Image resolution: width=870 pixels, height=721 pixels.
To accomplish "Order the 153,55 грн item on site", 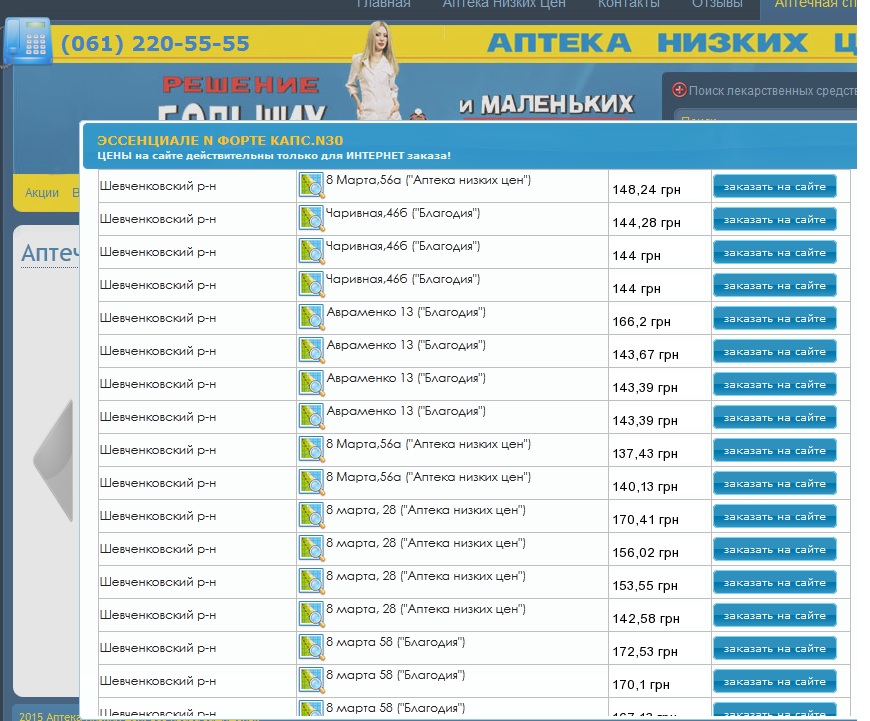I will 774,583.
